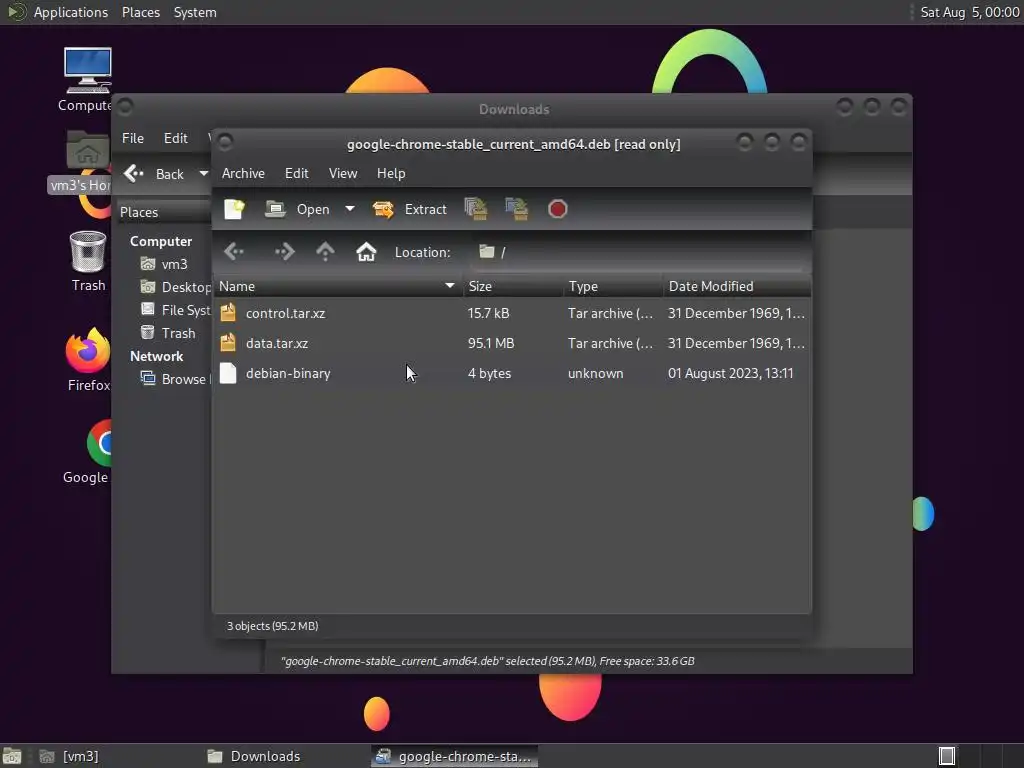Open the System menu in top panel
The height and width of the screenshot is (768, 1024).
(x=195, y=12)
